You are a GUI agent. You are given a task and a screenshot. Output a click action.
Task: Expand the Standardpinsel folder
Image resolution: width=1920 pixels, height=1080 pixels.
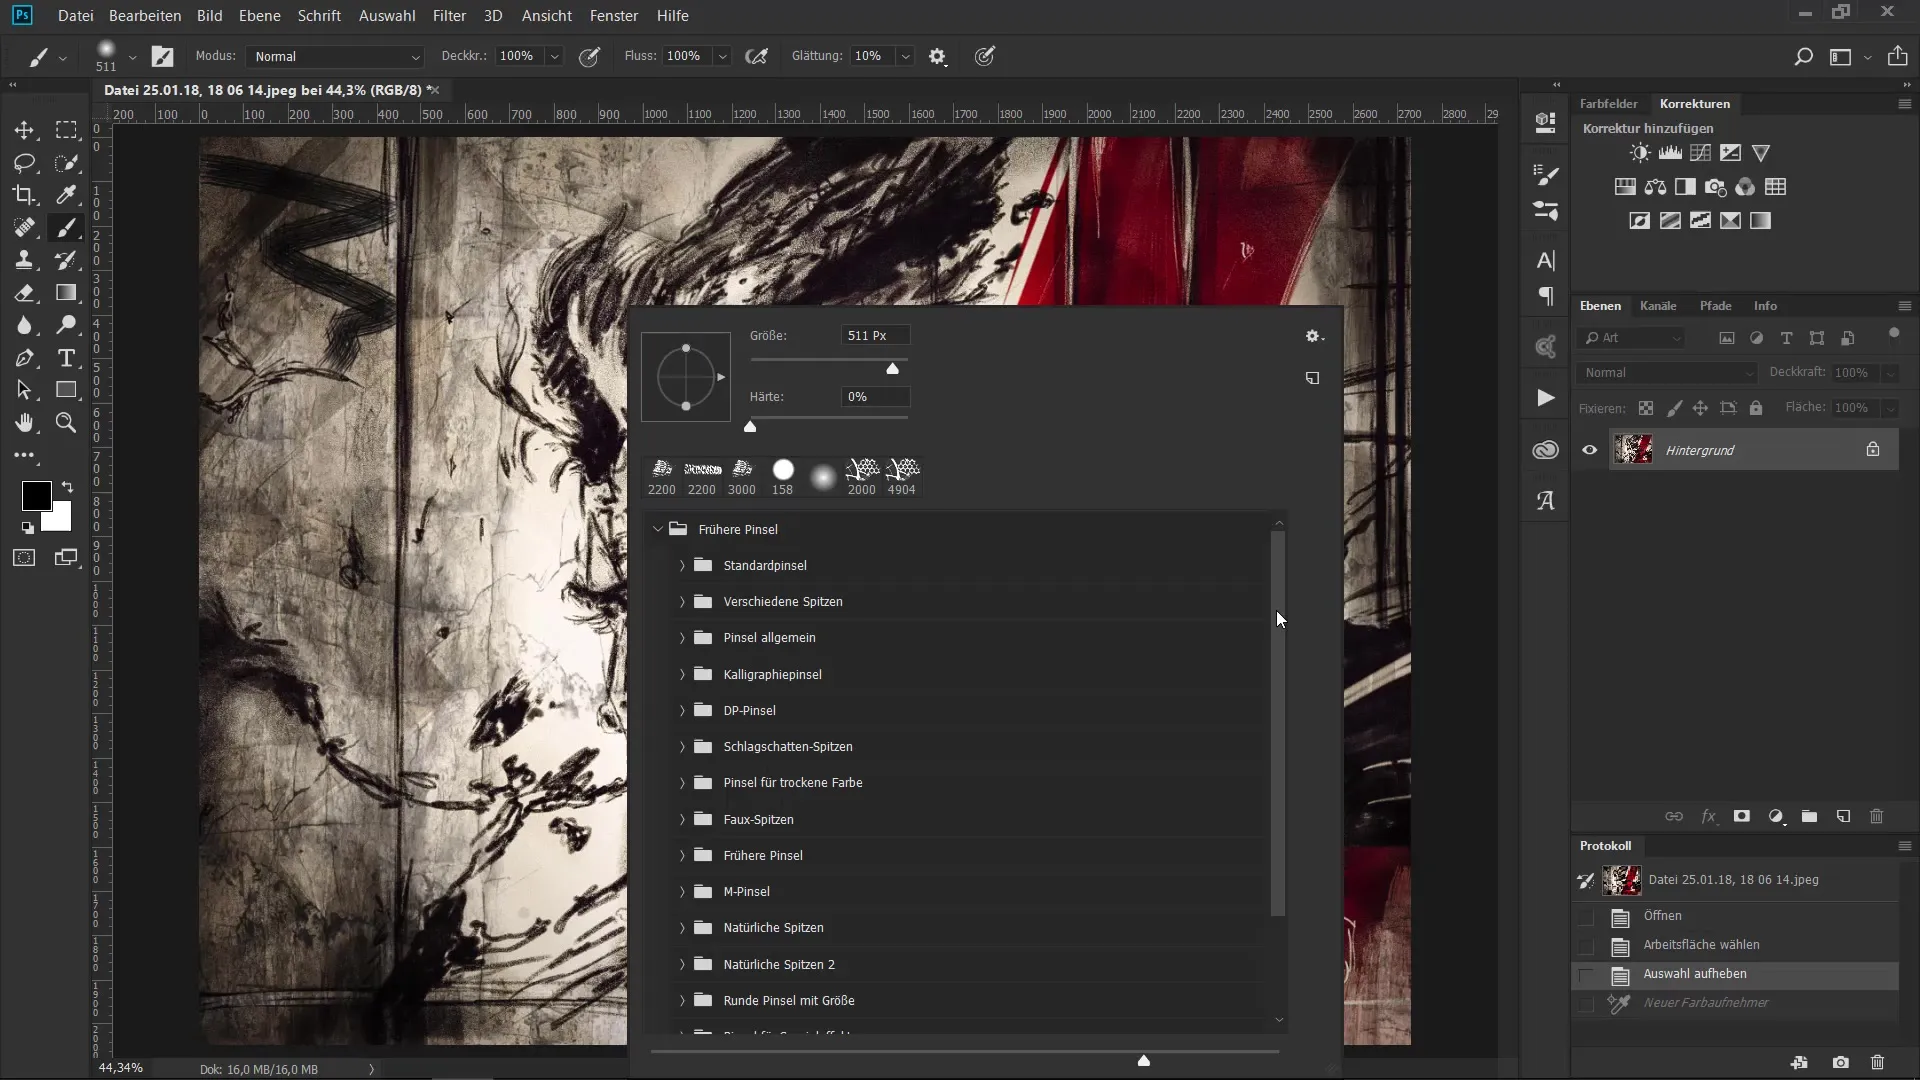[682, 566]
